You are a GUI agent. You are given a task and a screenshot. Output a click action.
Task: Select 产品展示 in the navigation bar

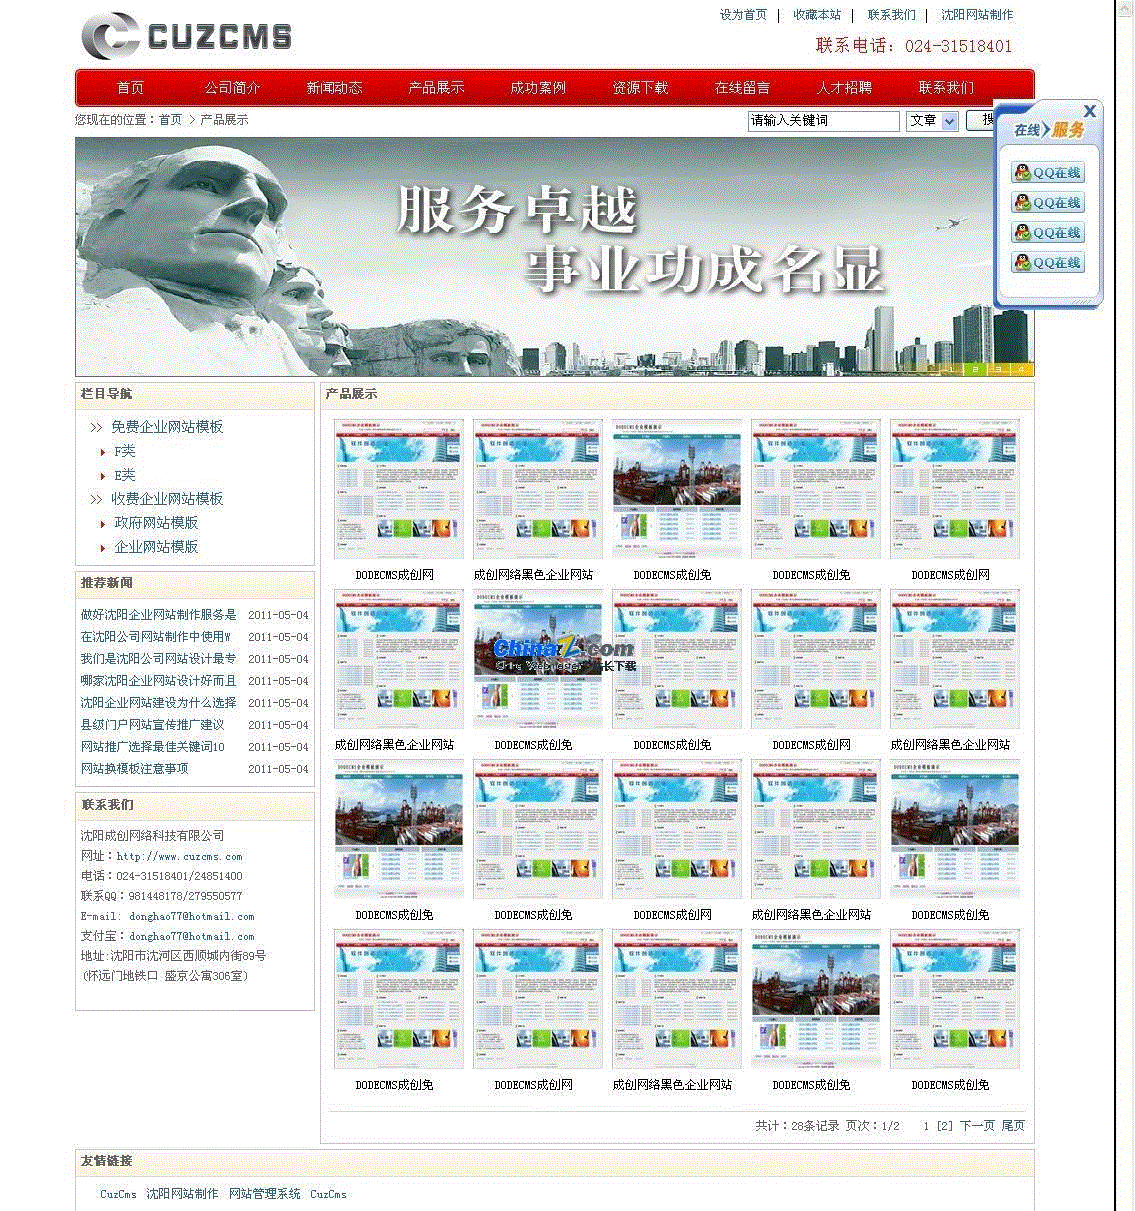[x=437, y=88]
